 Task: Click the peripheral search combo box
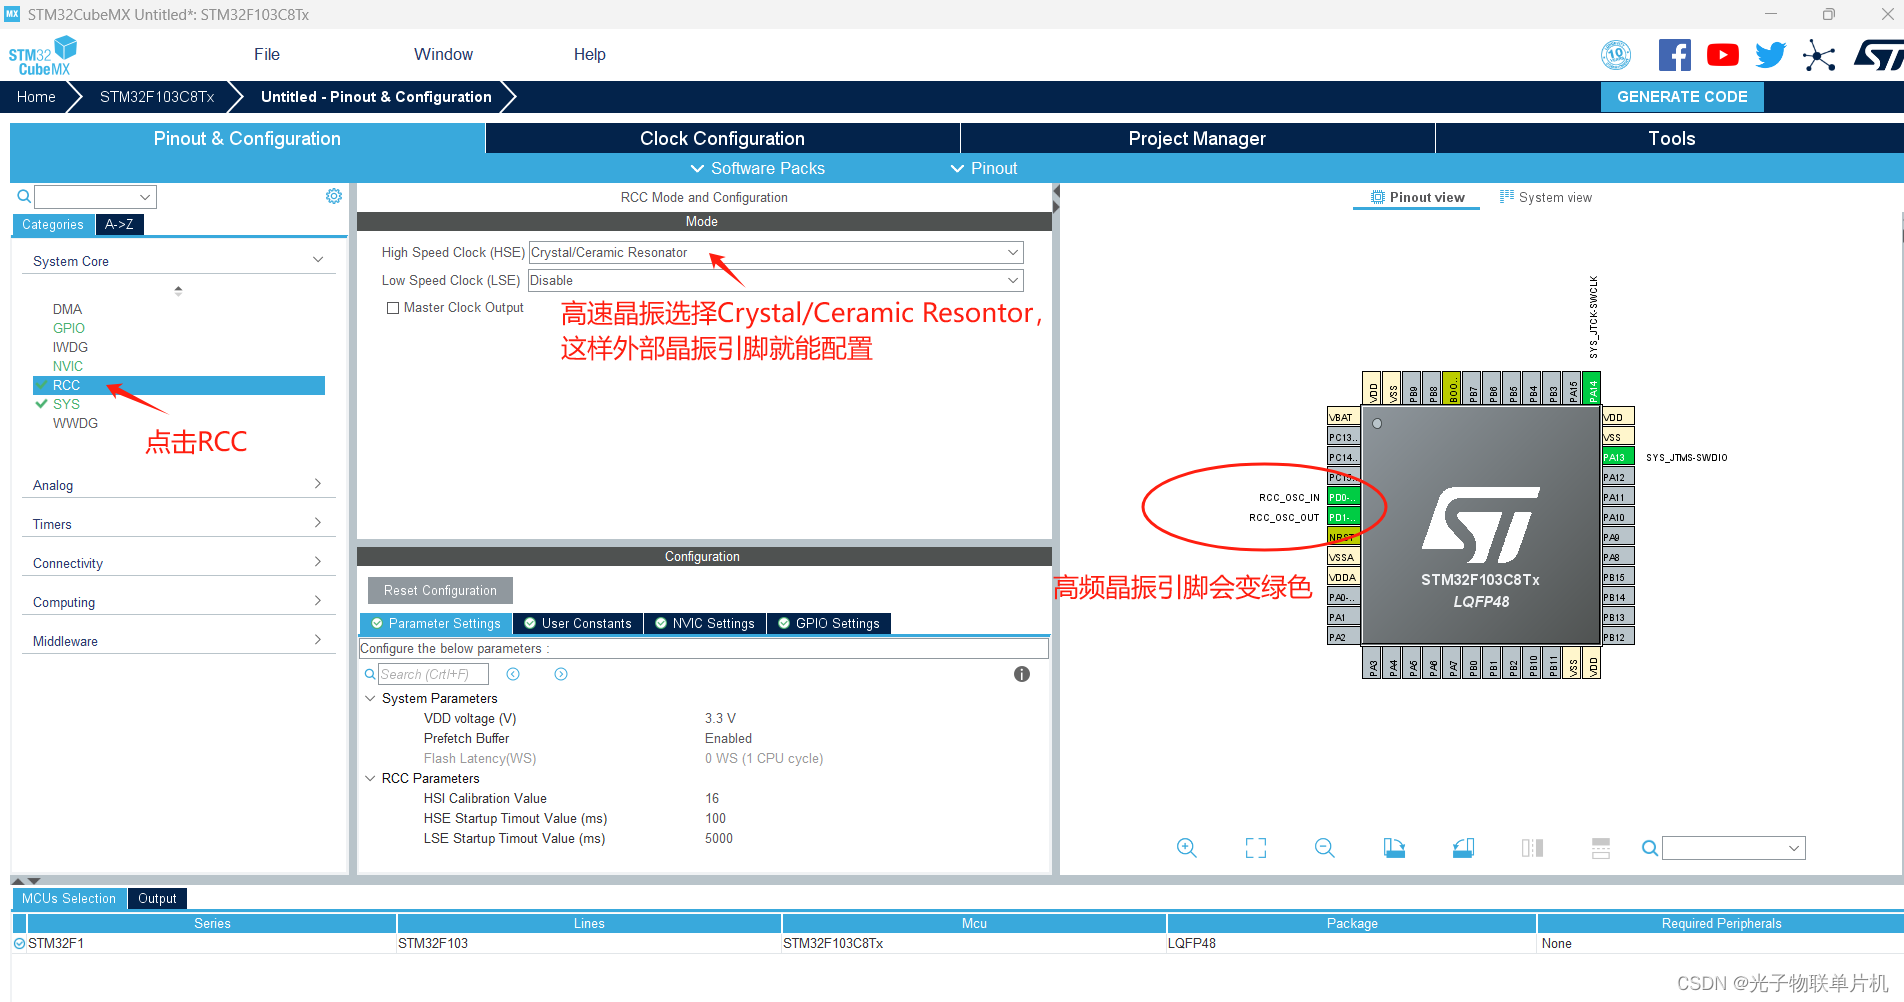point(95,197)
